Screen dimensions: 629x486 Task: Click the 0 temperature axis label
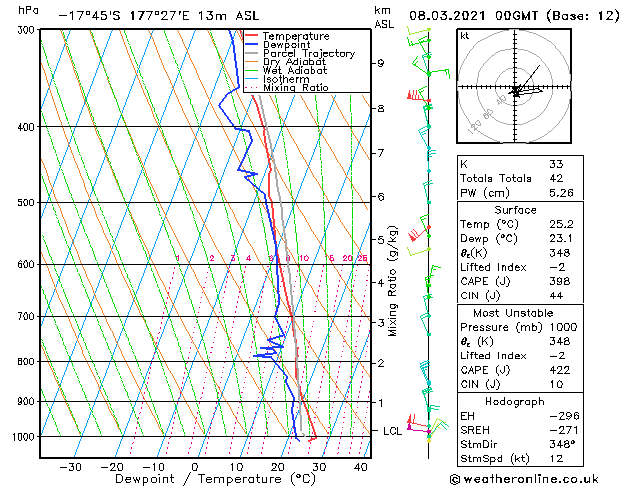[x=195, y=467]
